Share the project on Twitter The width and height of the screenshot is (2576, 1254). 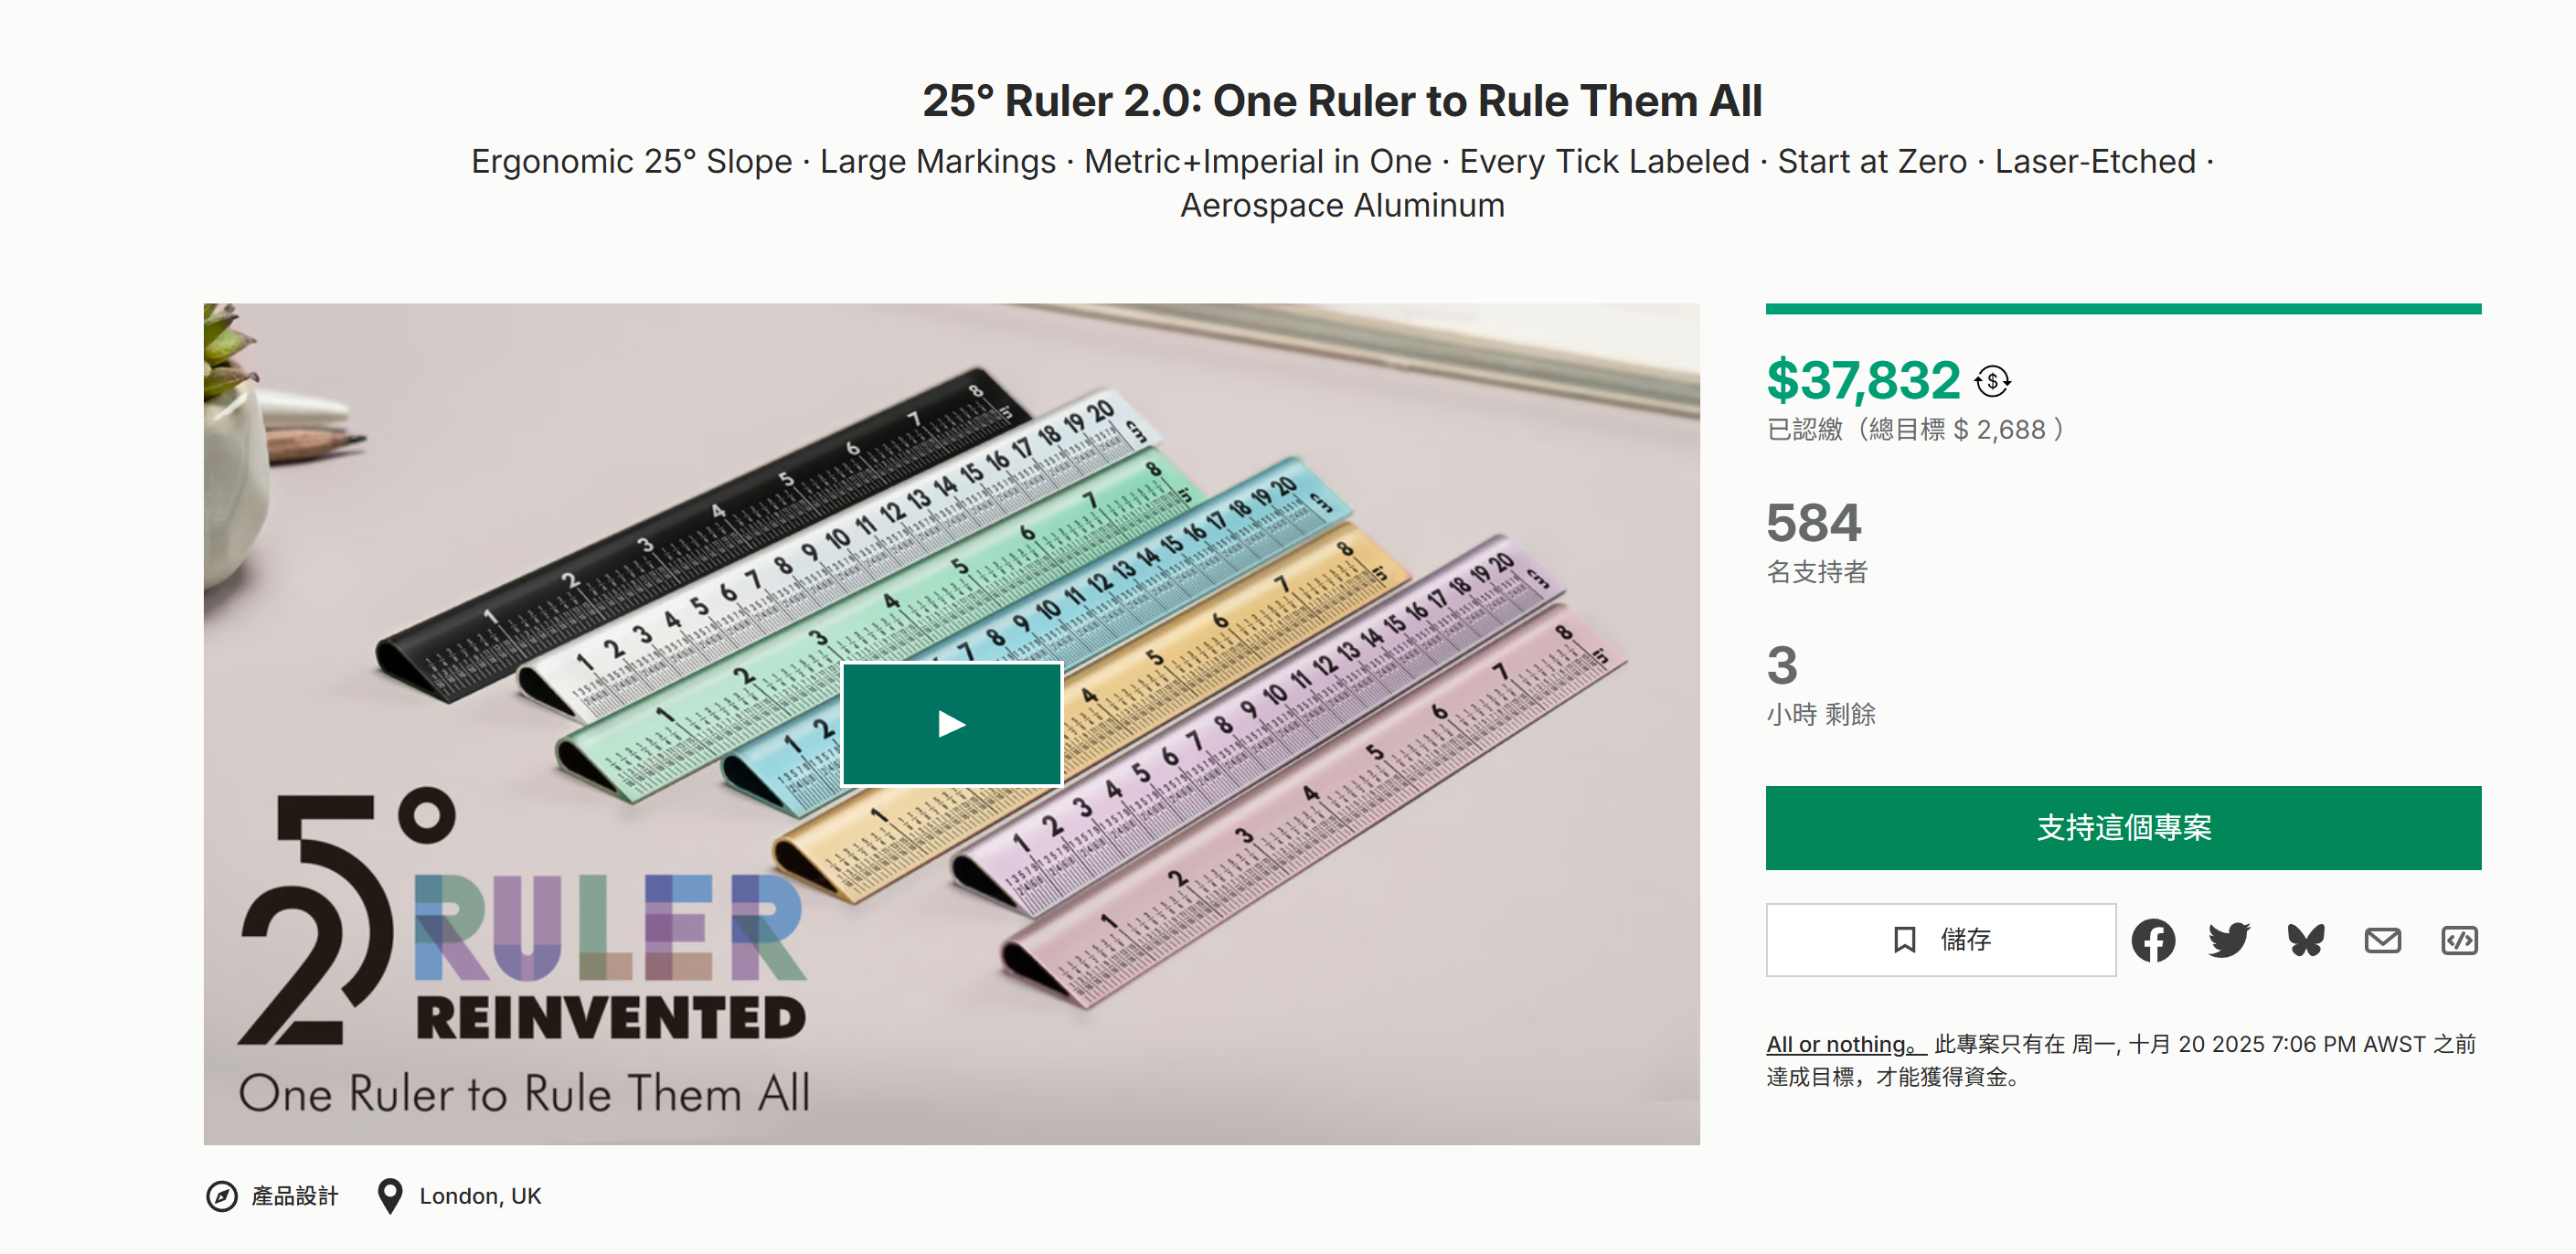click(2229, 940)
